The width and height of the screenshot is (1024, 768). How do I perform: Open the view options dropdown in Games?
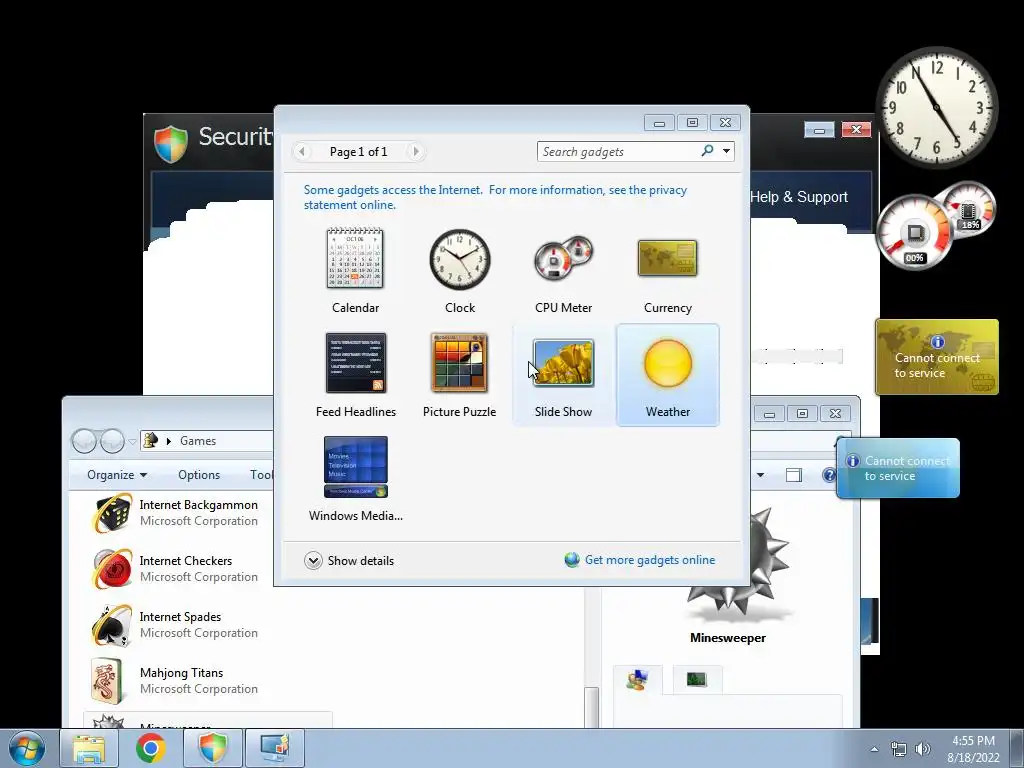[x=760, y=475]
